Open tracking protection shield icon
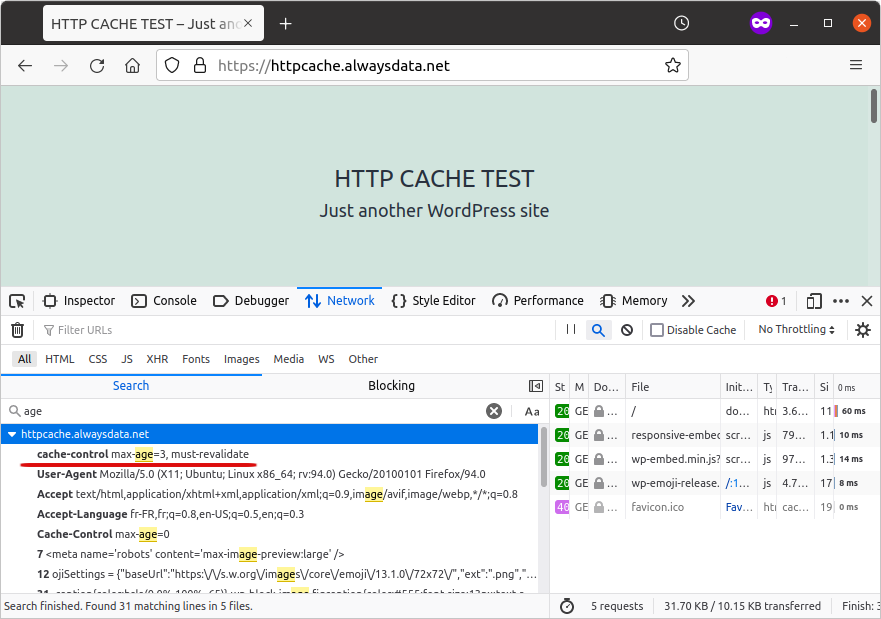The image size is (881, 619). 172,66
